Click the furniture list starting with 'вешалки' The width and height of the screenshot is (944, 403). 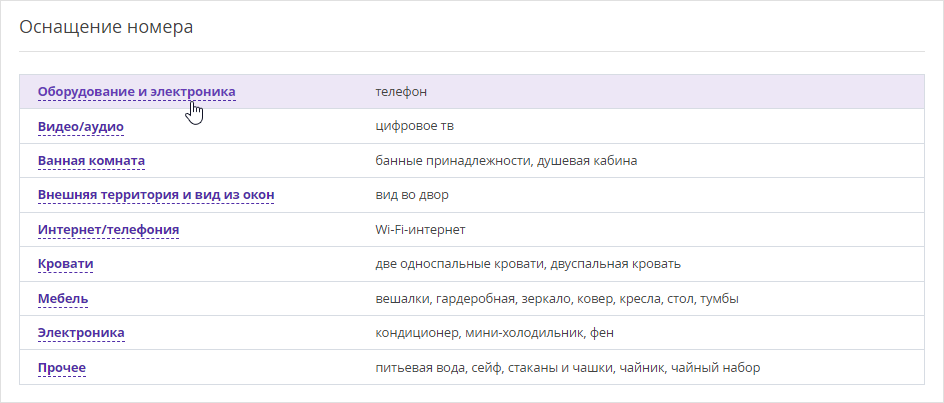557,299
